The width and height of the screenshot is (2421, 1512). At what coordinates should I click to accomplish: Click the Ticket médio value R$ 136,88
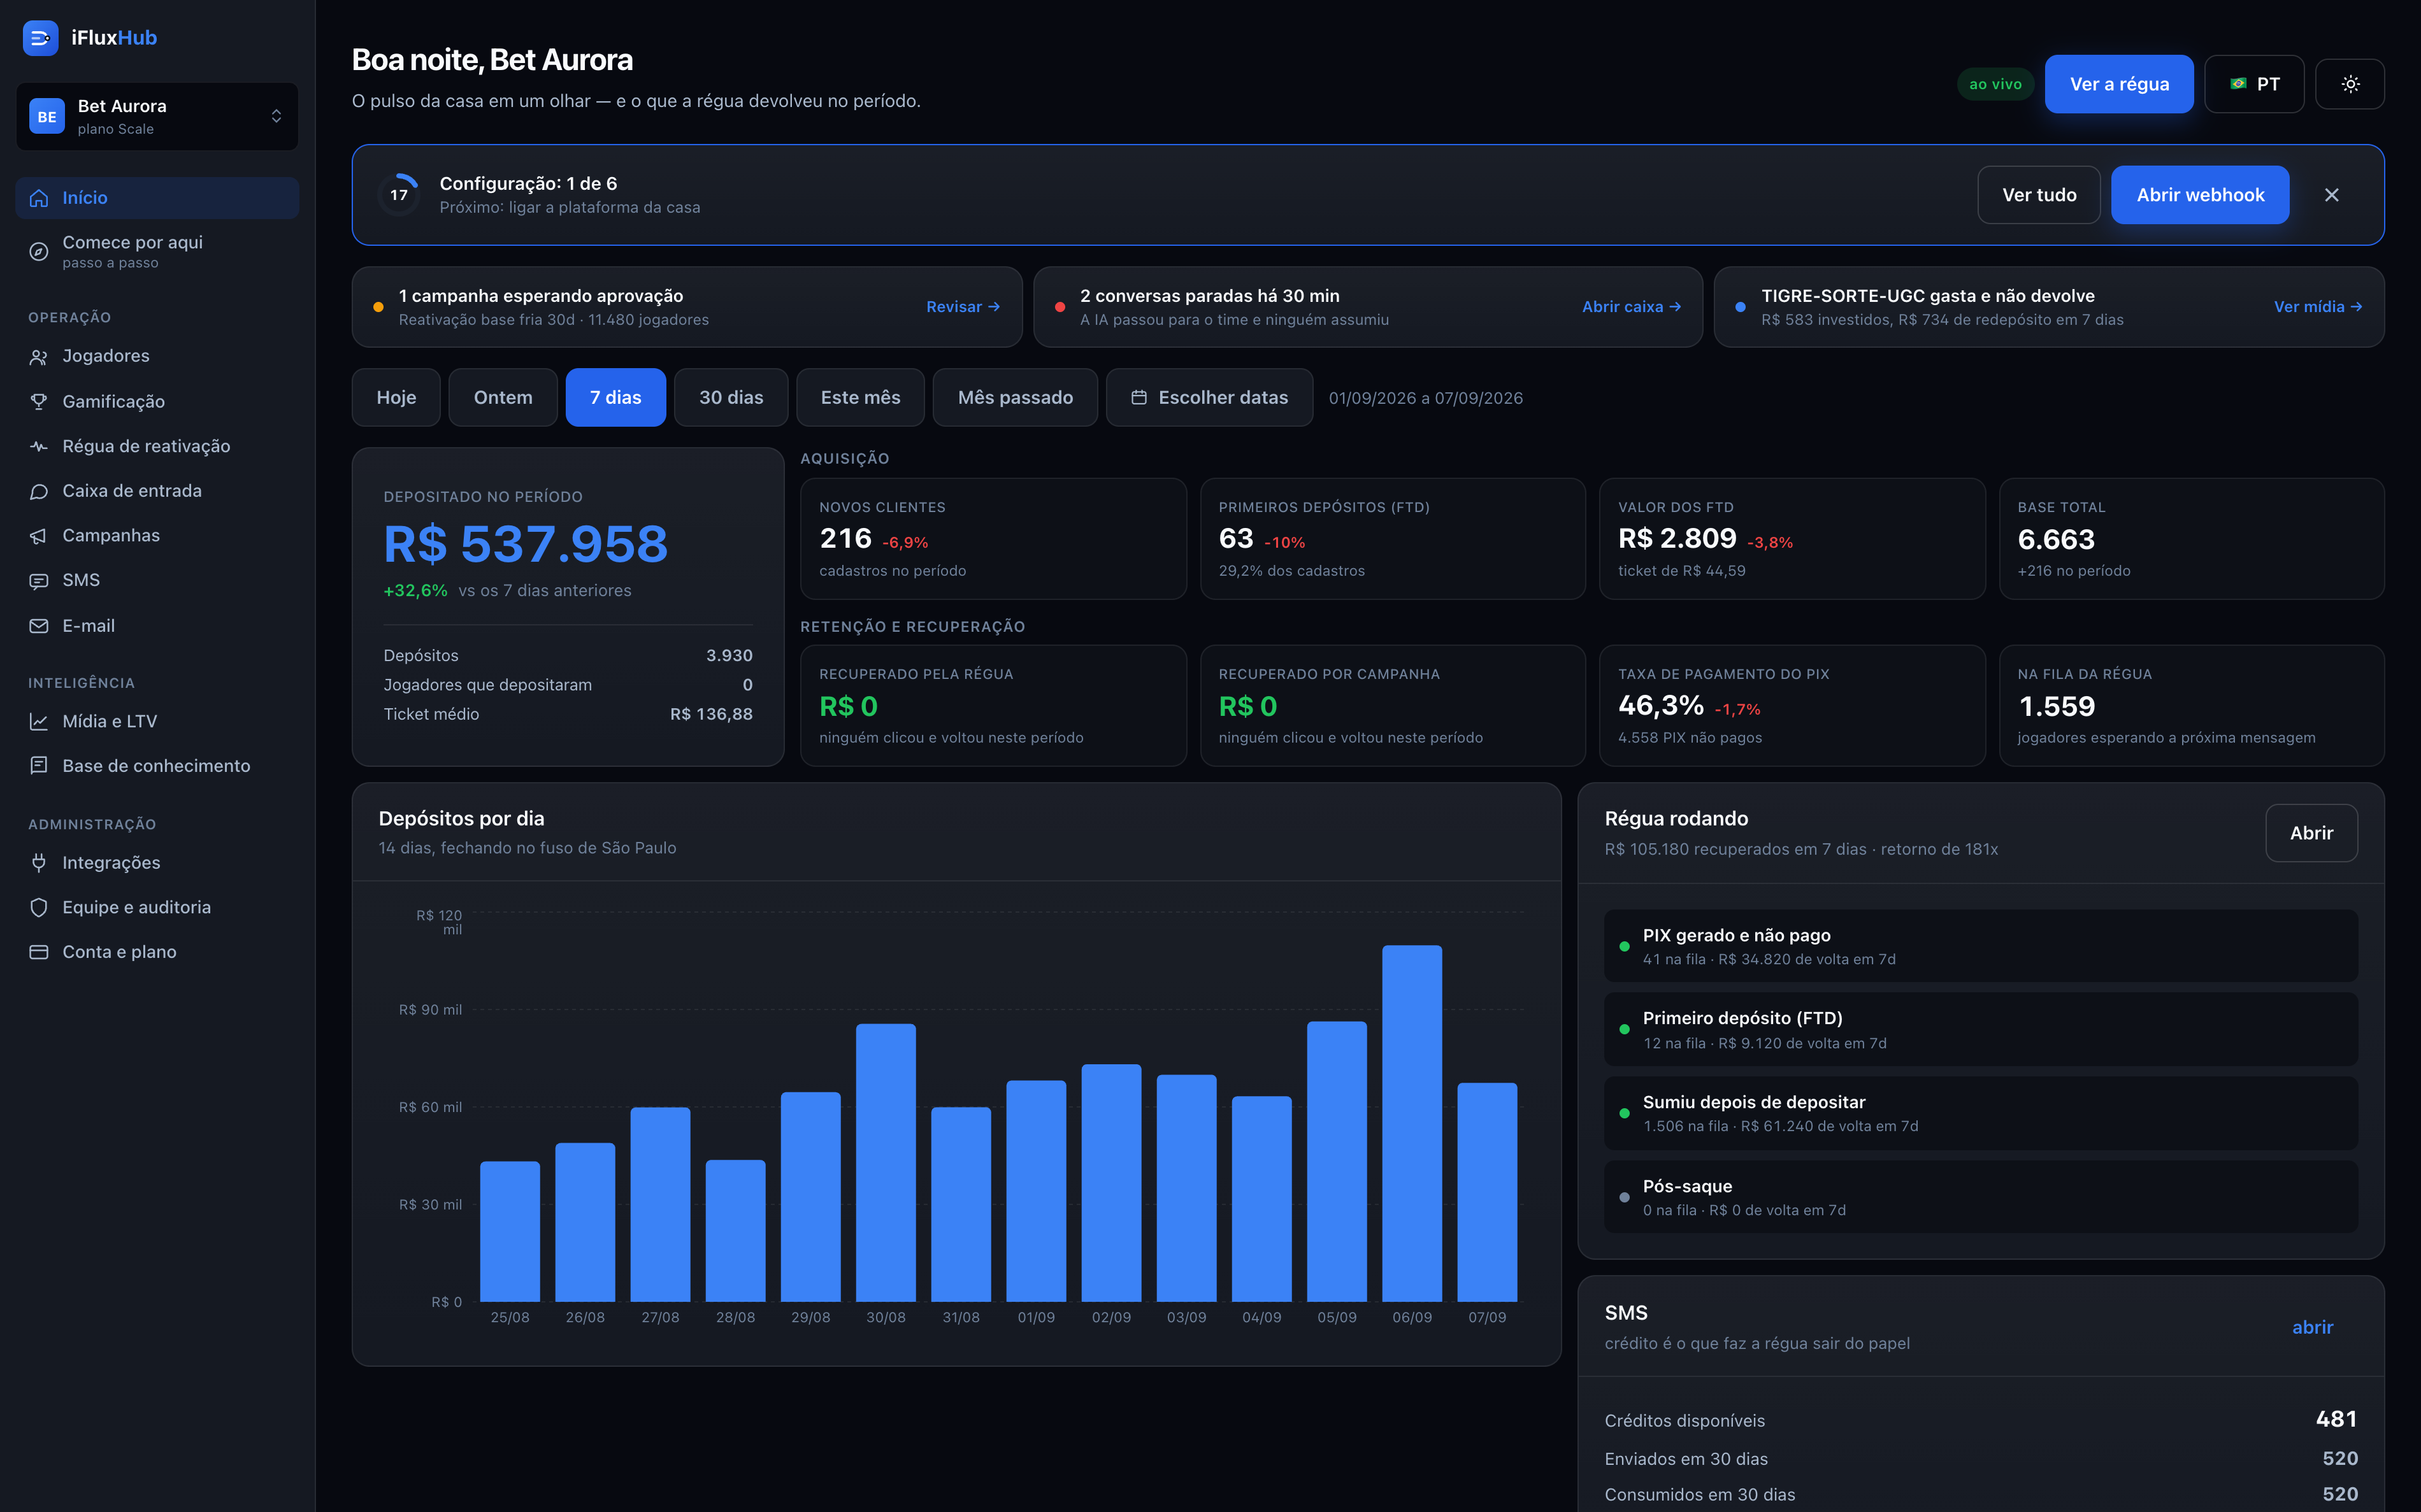coord(711,714)
